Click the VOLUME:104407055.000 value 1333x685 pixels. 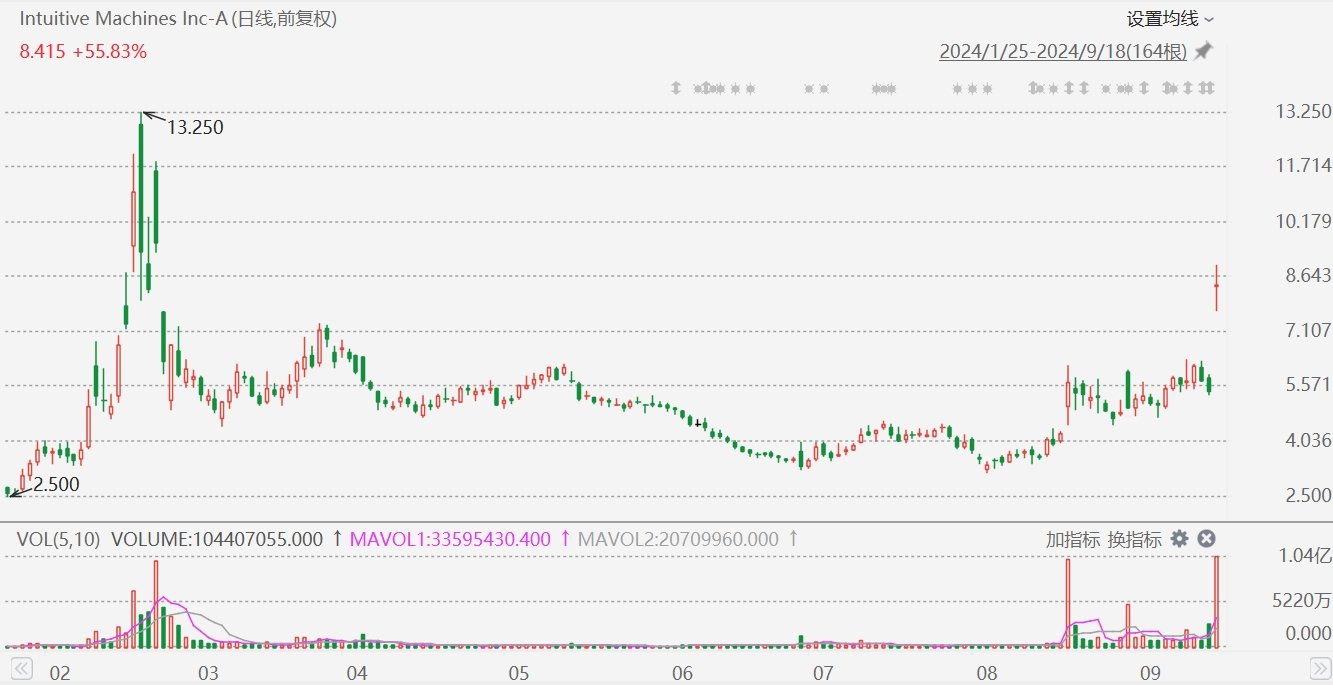(x=217, y=539)
